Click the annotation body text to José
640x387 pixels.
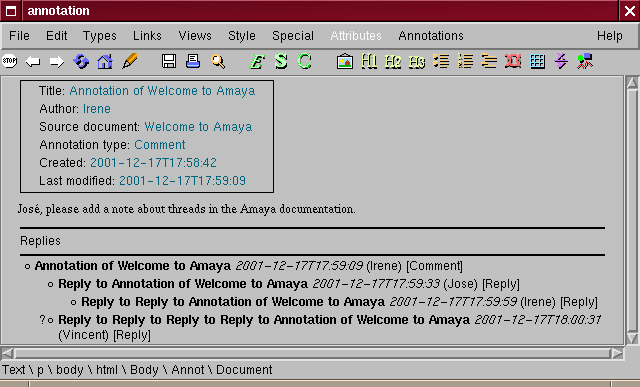[187, 209]
